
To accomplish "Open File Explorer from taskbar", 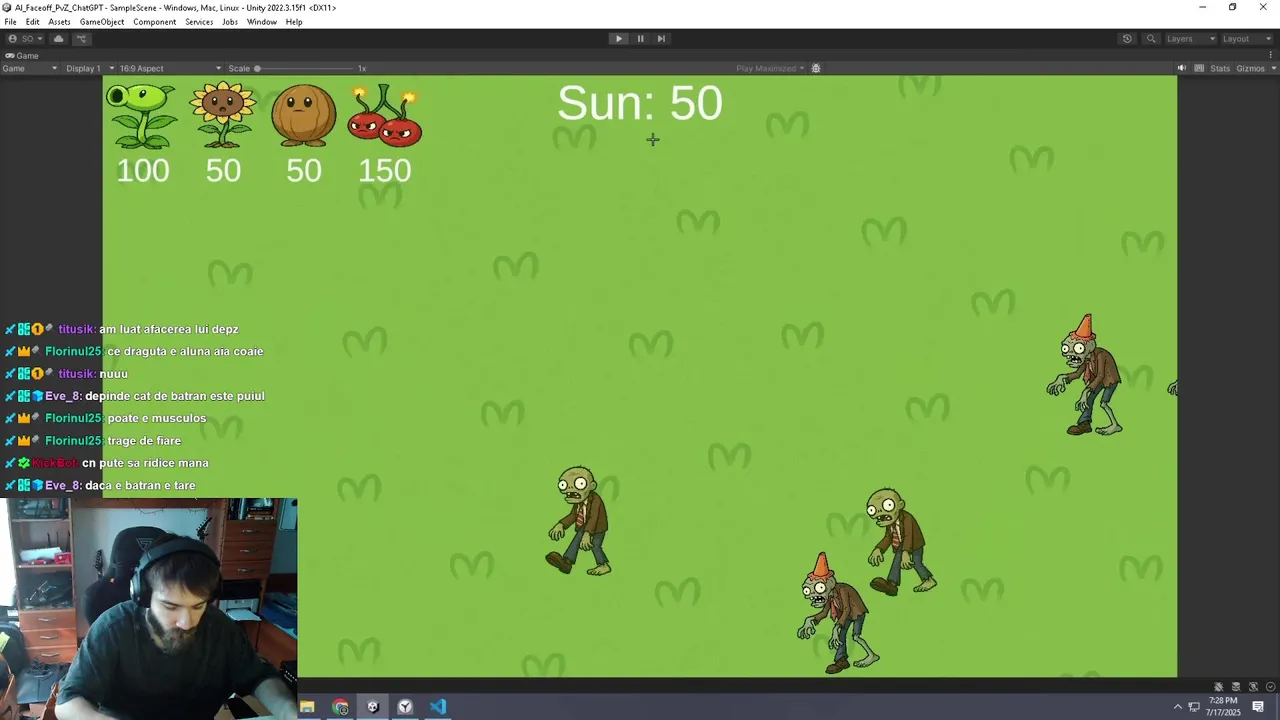I will [x=307, y=707].
